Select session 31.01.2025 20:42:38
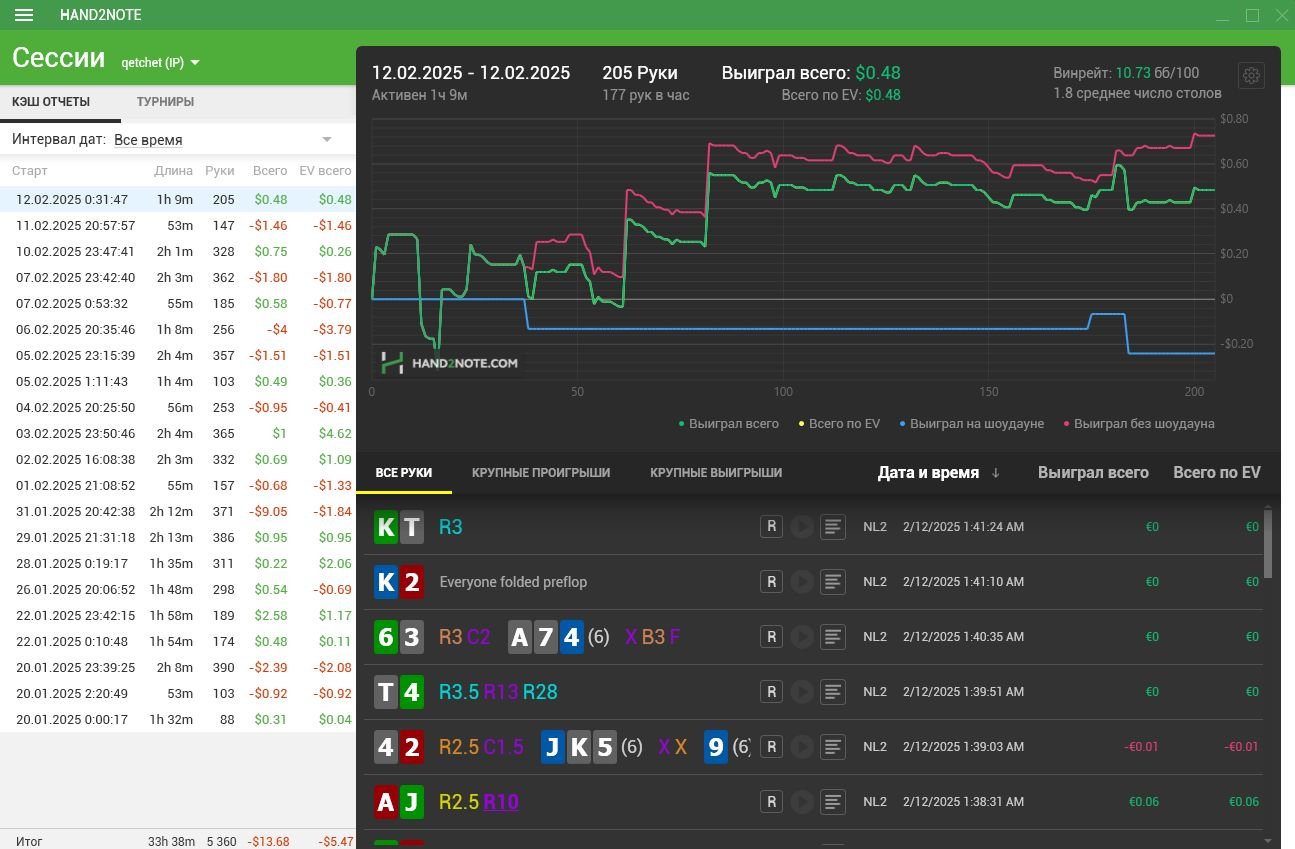The image size is (1295, 849). (178, 512)
